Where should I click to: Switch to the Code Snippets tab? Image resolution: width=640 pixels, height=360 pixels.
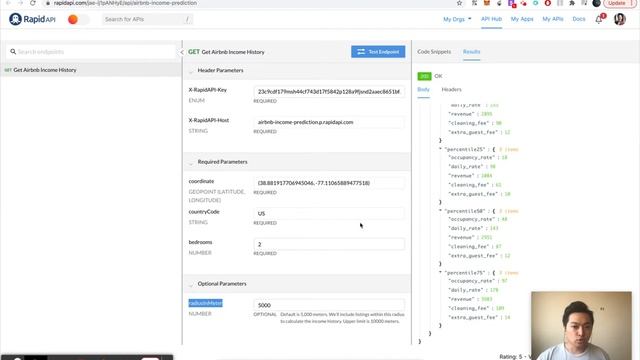tap(434, 52)
